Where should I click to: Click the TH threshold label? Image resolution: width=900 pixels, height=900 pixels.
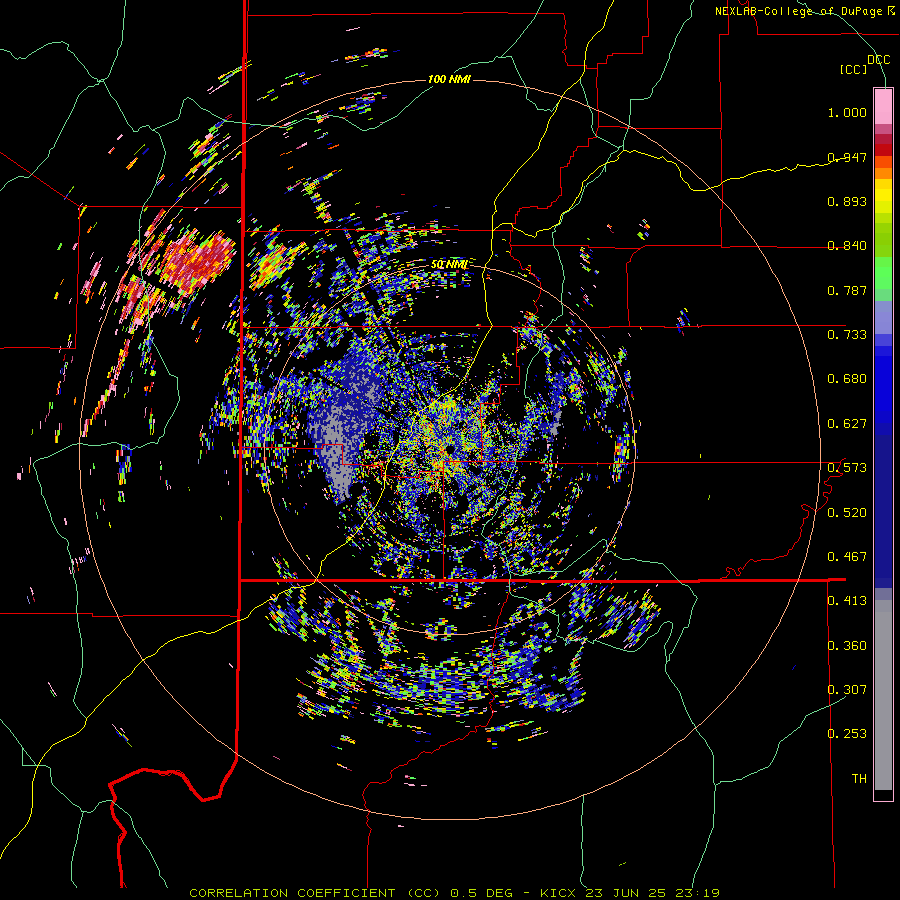point(859,779)
